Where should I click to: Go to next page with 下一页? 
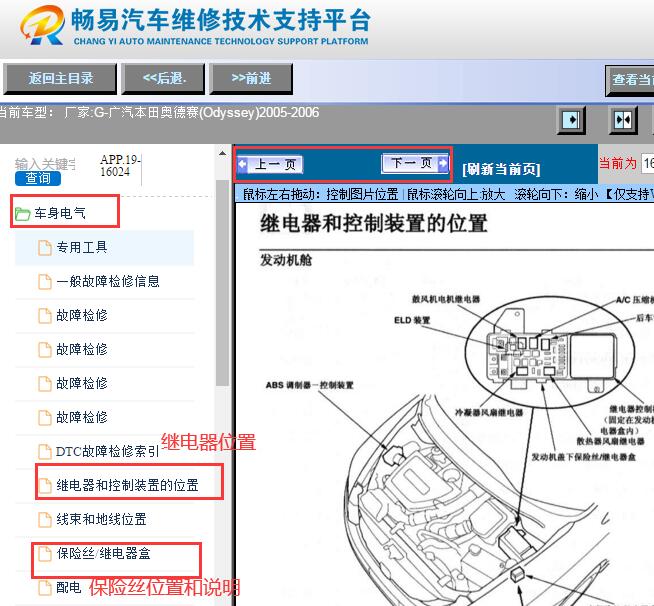coord(415,163)
